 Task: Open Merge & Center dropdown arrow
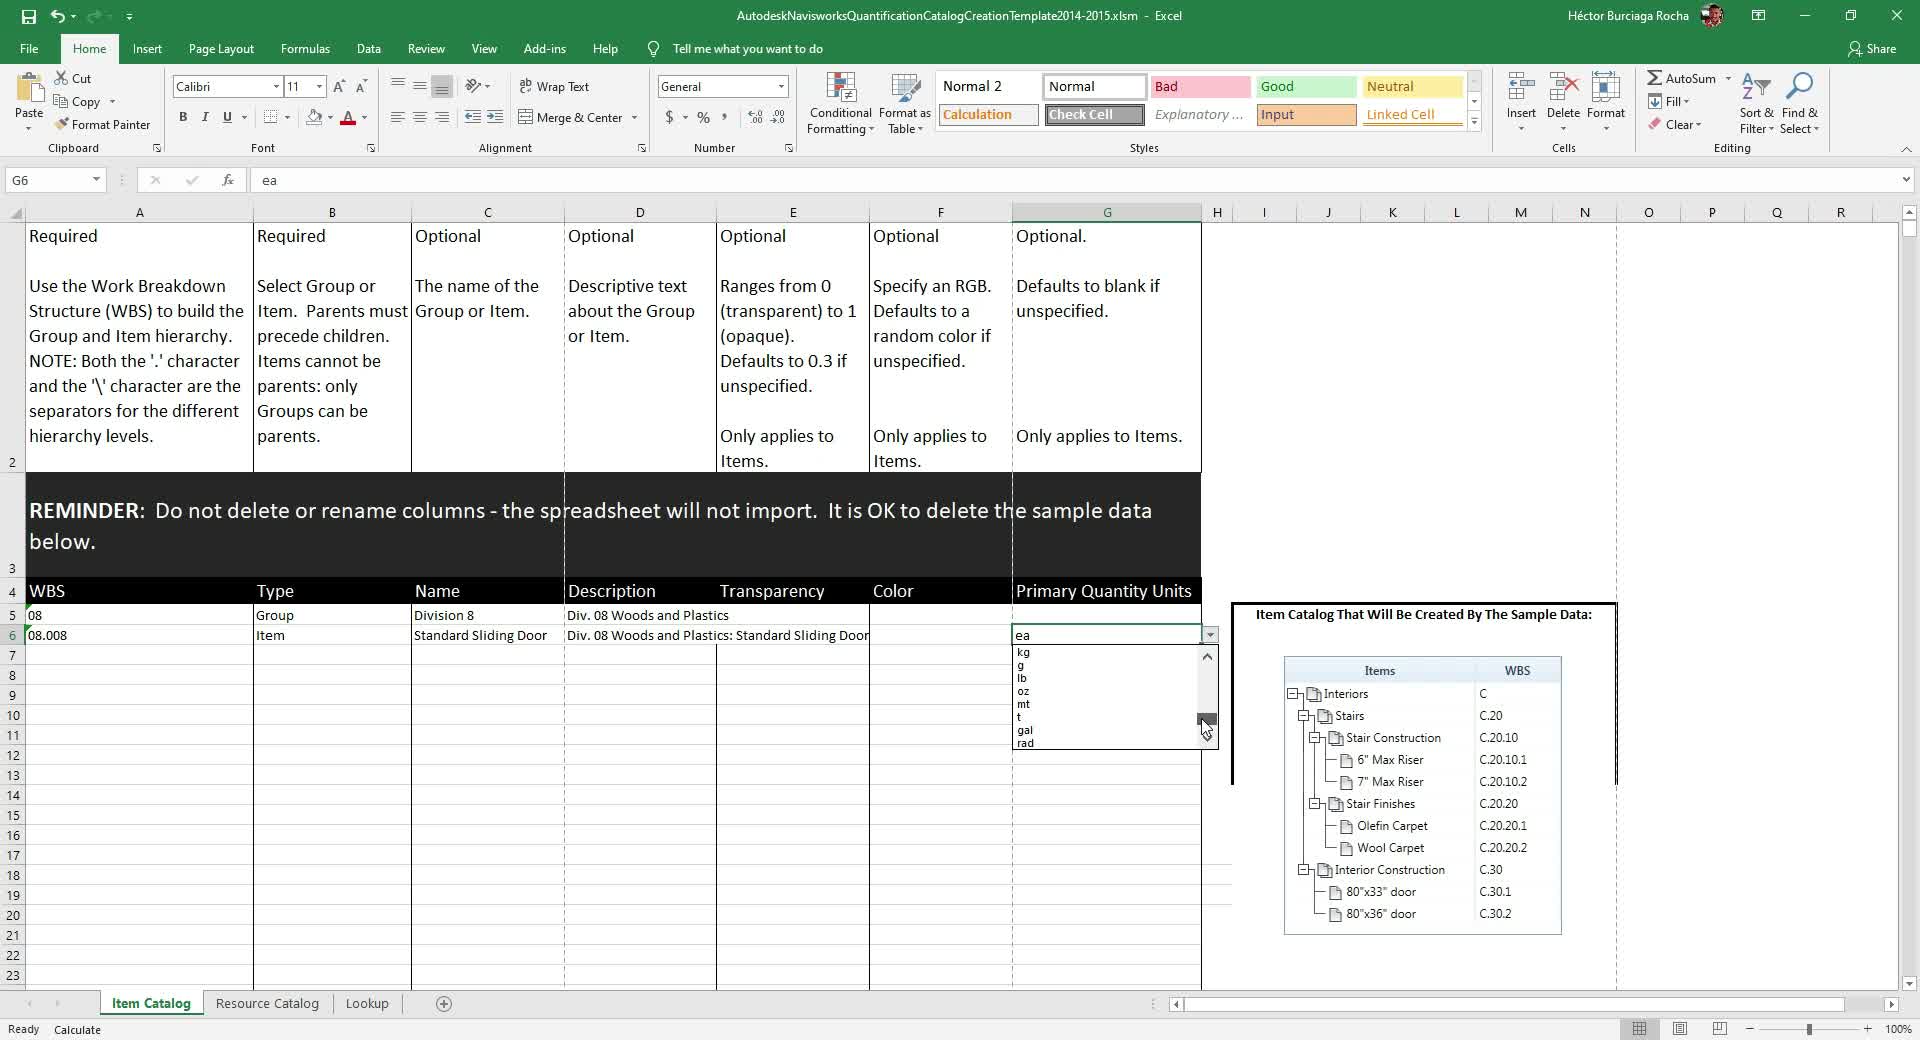click(634, 117)
